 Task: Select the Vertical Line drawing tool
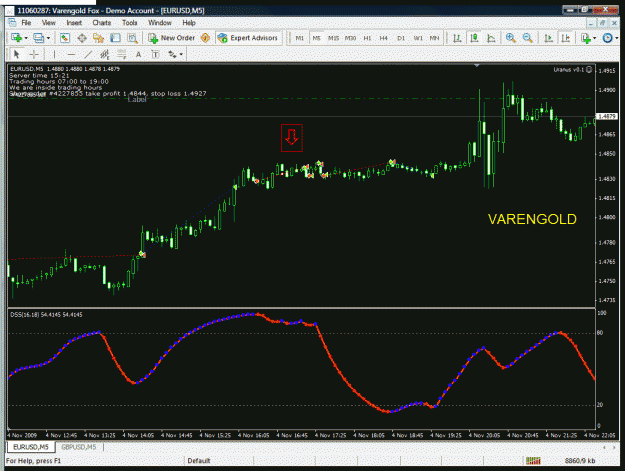click(x=54, y=54)
